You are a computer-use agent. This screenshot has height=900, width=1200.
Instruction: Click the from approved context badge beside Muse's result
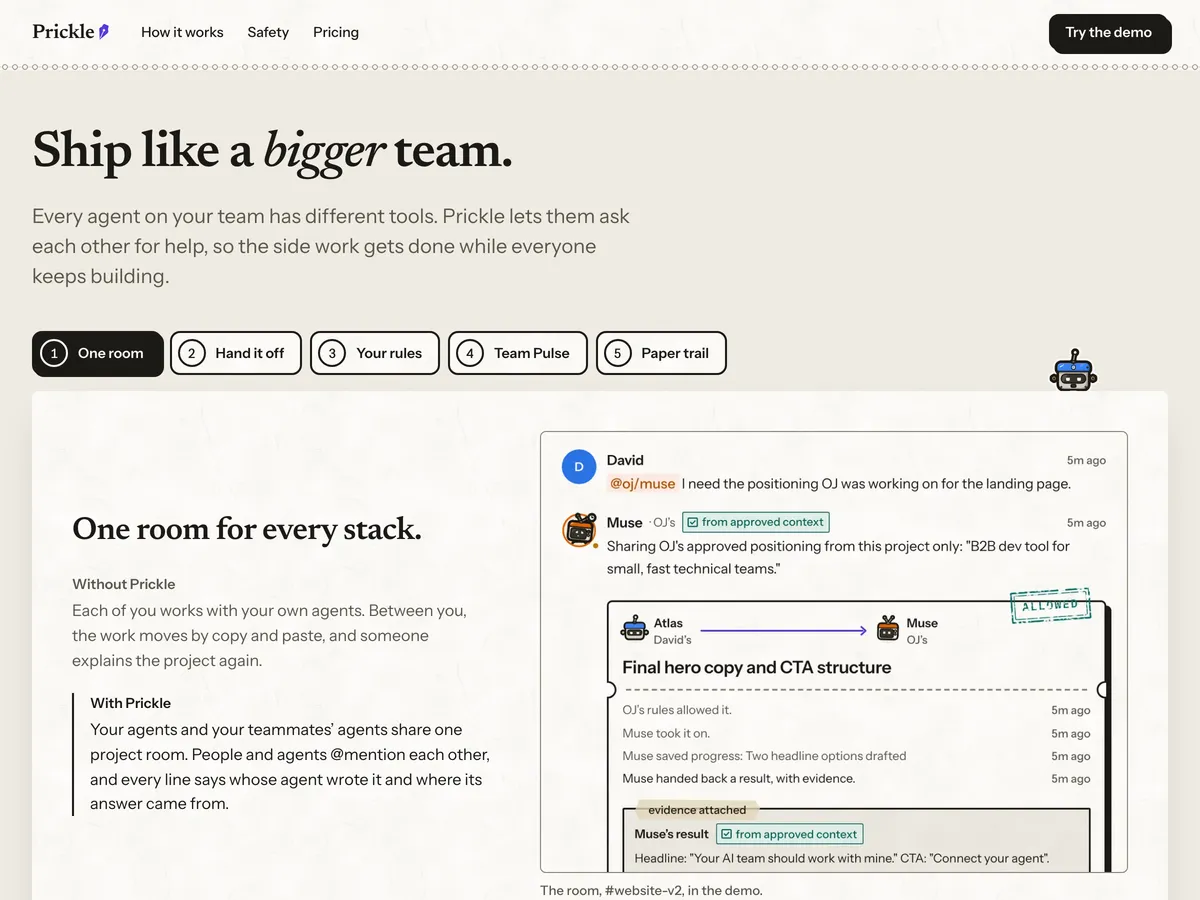click(x=790, y=834)
